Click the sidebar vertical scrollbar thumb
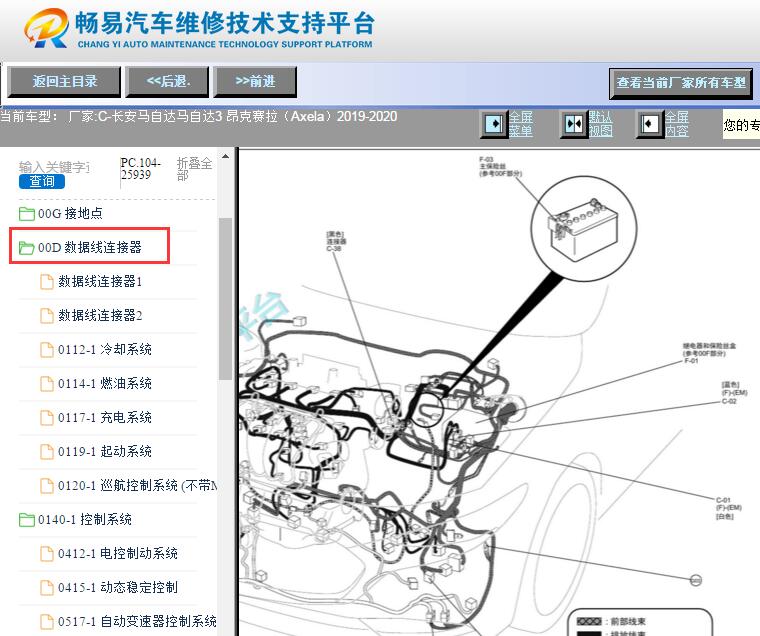This screenshot has width=760, height=636. (225, 299)
